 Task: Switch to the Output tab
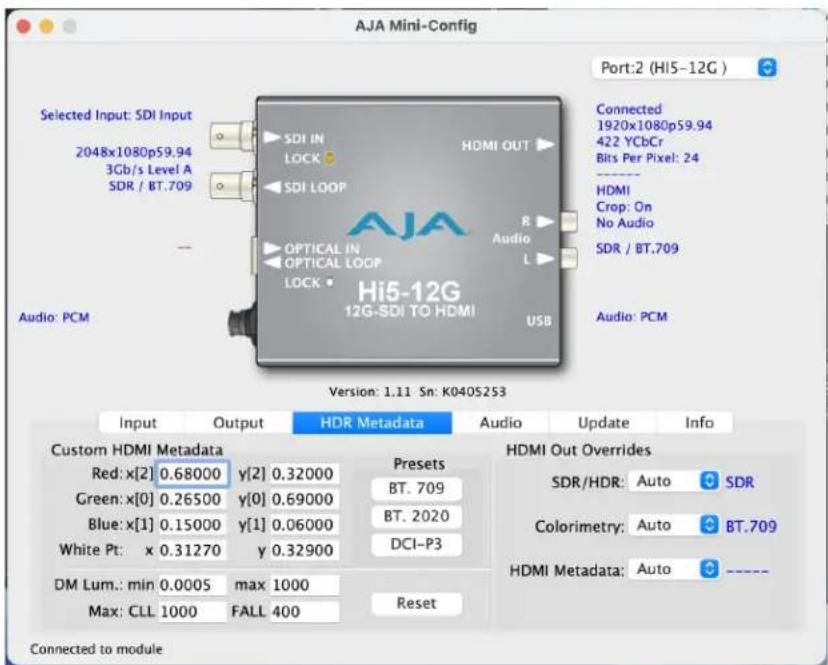point(238,423)
